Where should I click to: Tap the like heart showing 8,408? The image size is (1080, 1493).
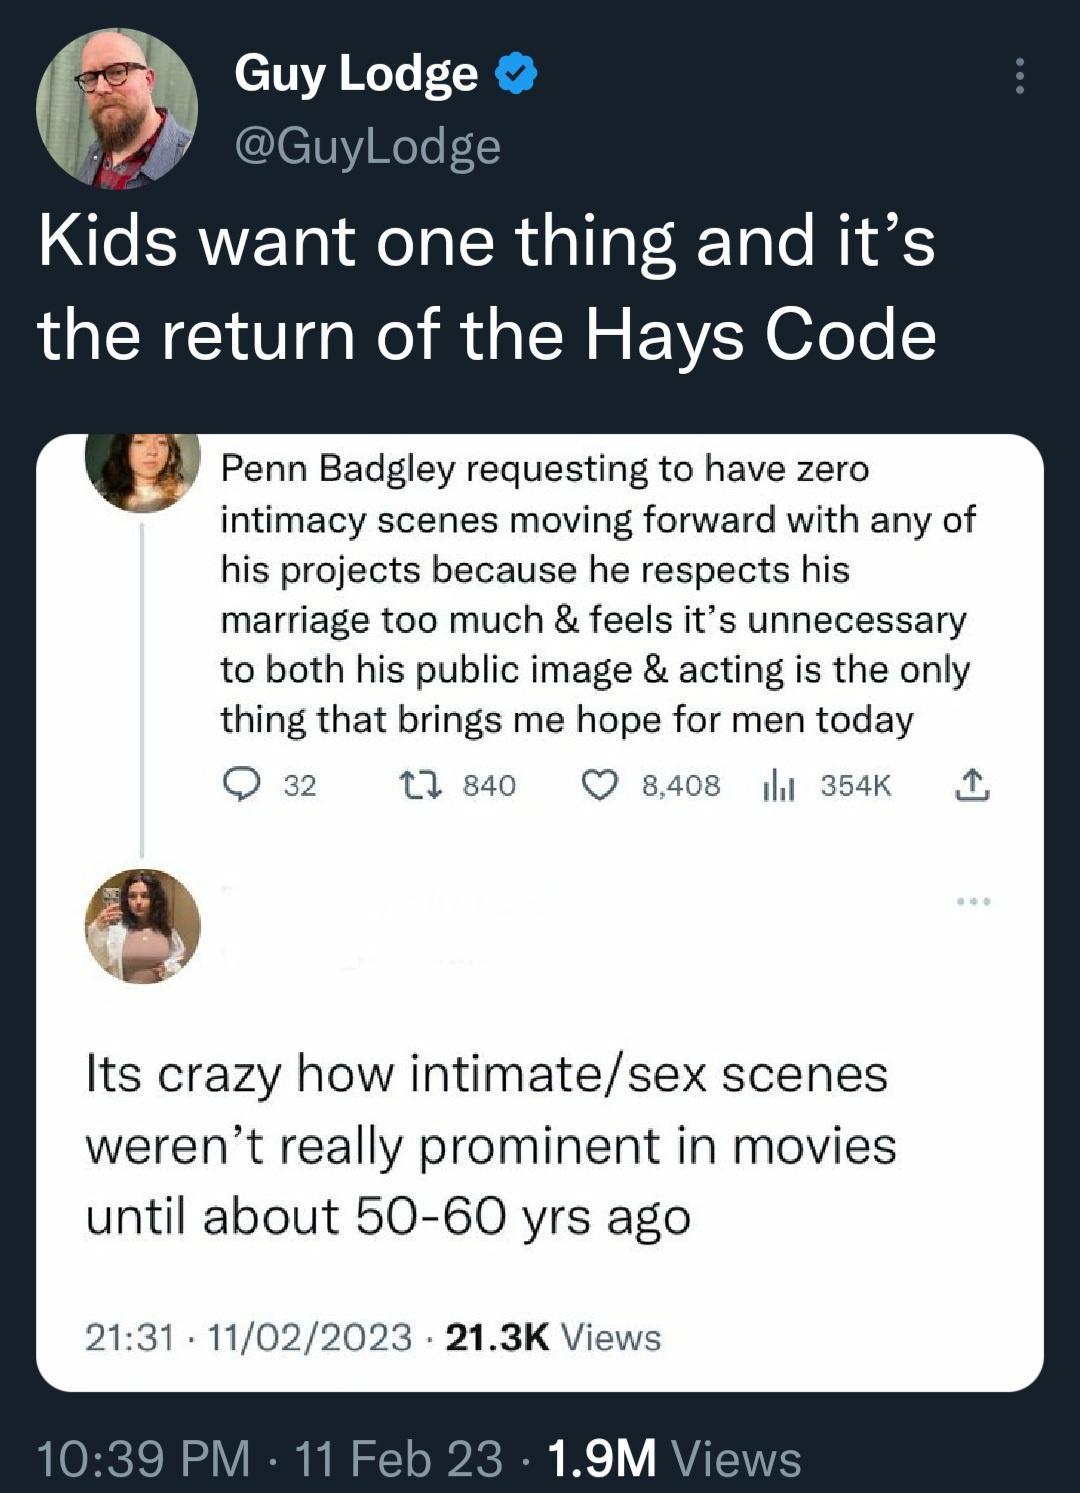(599, 786)
